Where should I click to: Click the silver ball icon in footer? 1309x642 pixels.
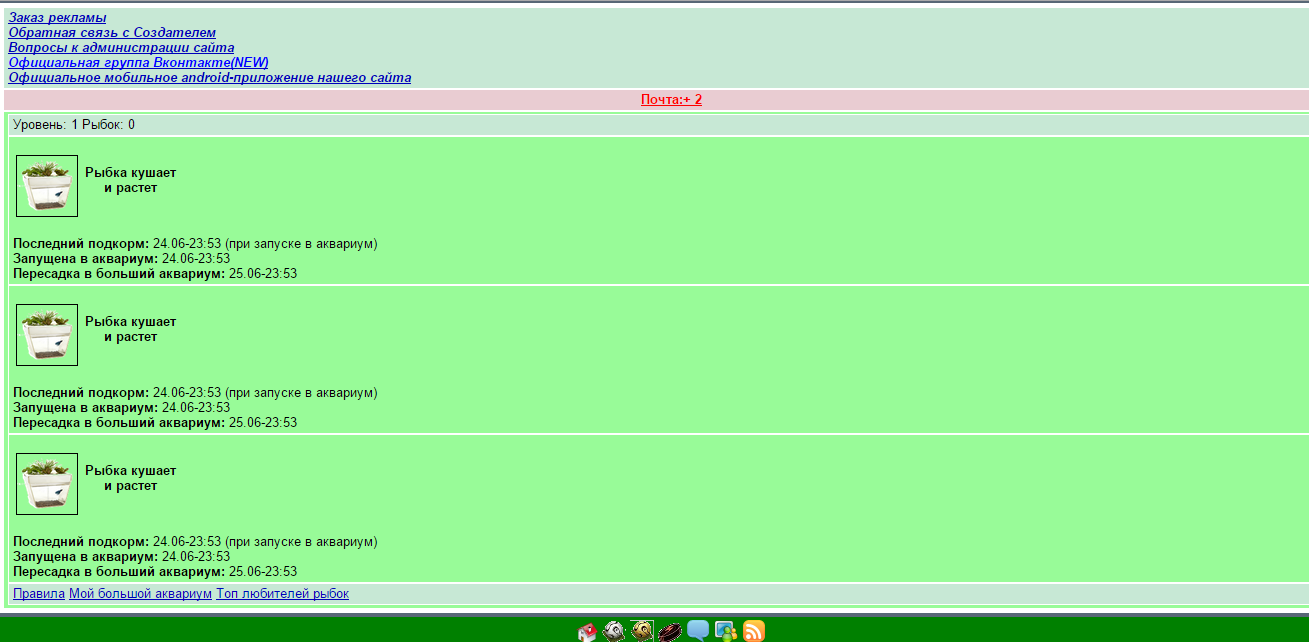[x=614, y=631]
